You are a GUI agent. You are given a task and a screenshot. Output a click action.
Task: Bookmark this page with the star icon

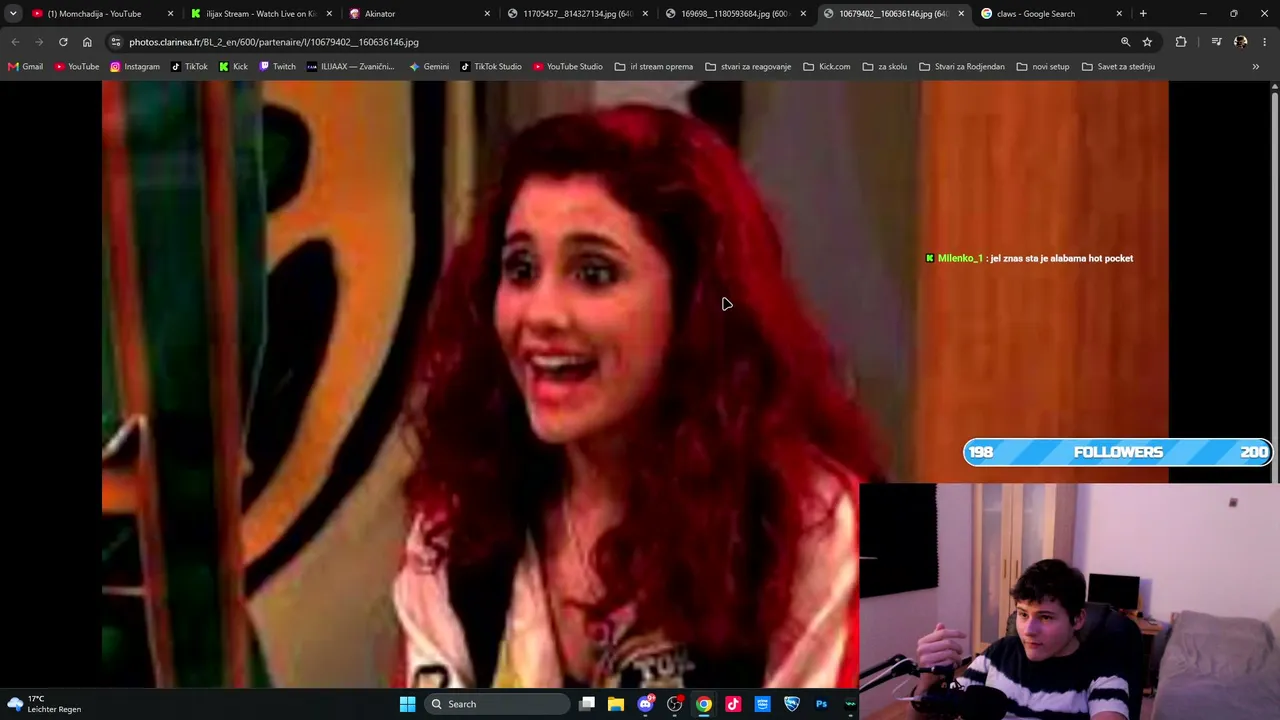coord(1147,42)
